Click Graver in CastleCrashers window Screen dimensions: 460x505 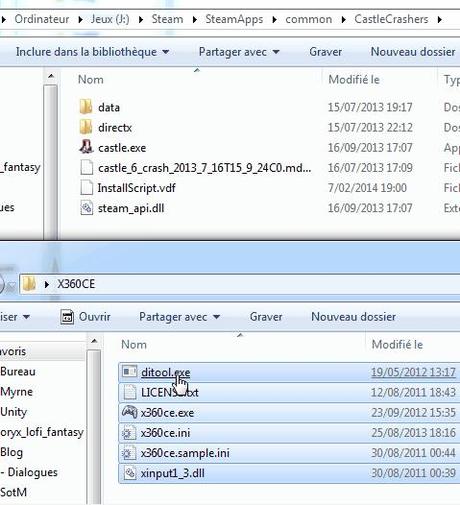325,52
